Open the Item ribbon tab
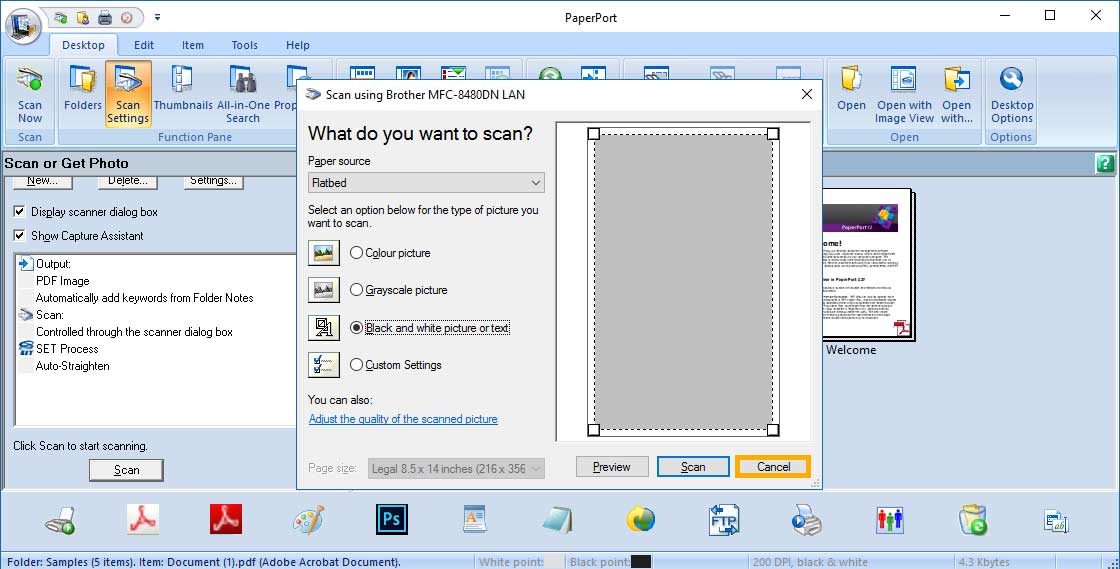The width and height of the screenshot is (1120, 569). 193,45
